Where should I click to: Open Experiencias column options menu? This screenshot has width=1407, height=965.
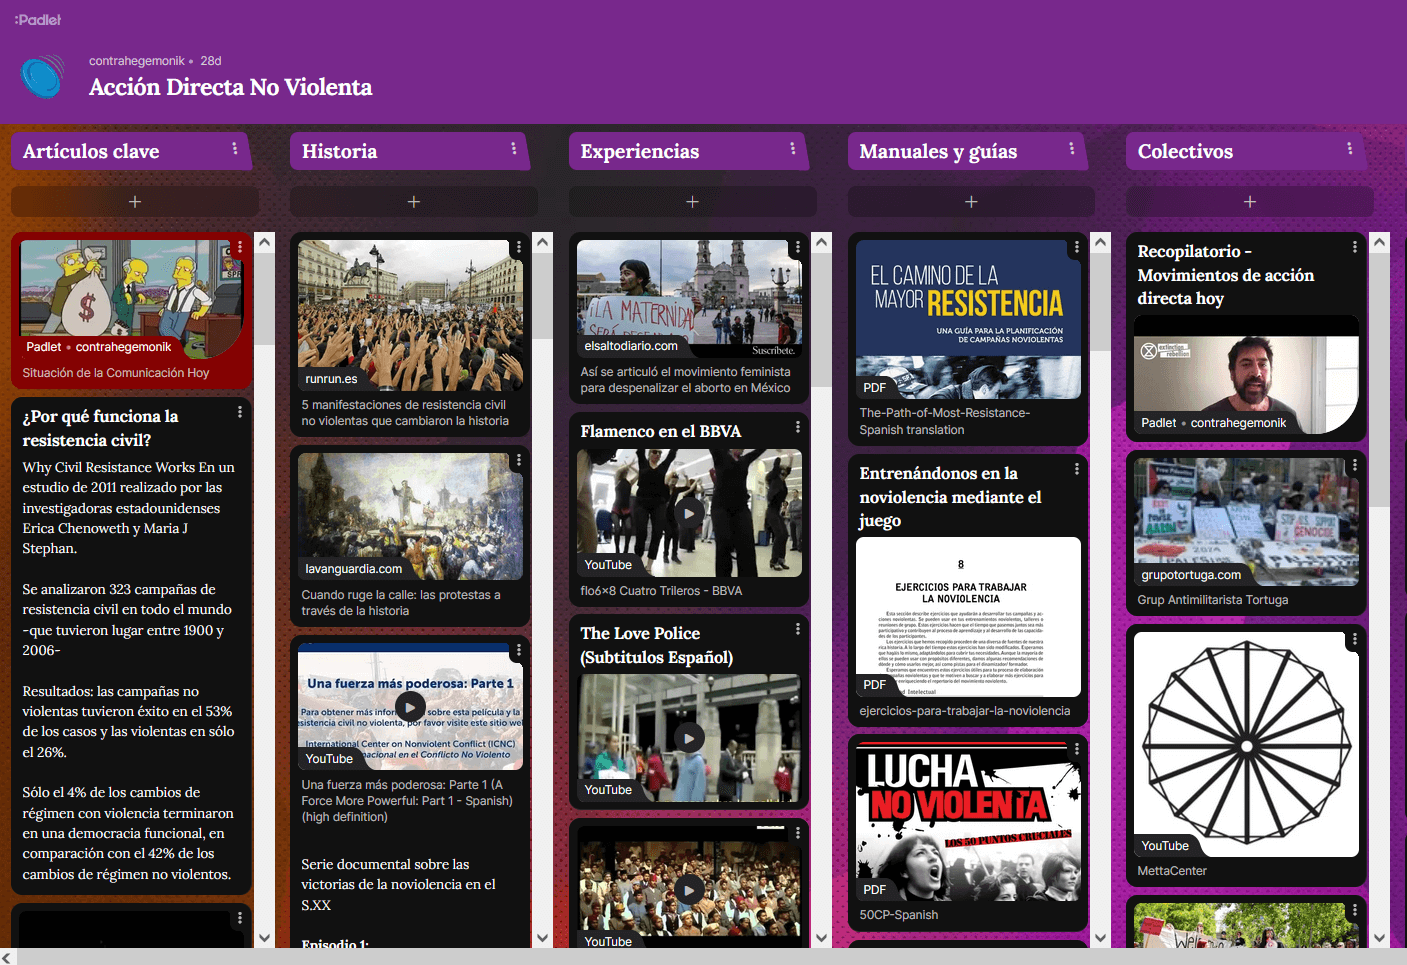click(793, 149)
